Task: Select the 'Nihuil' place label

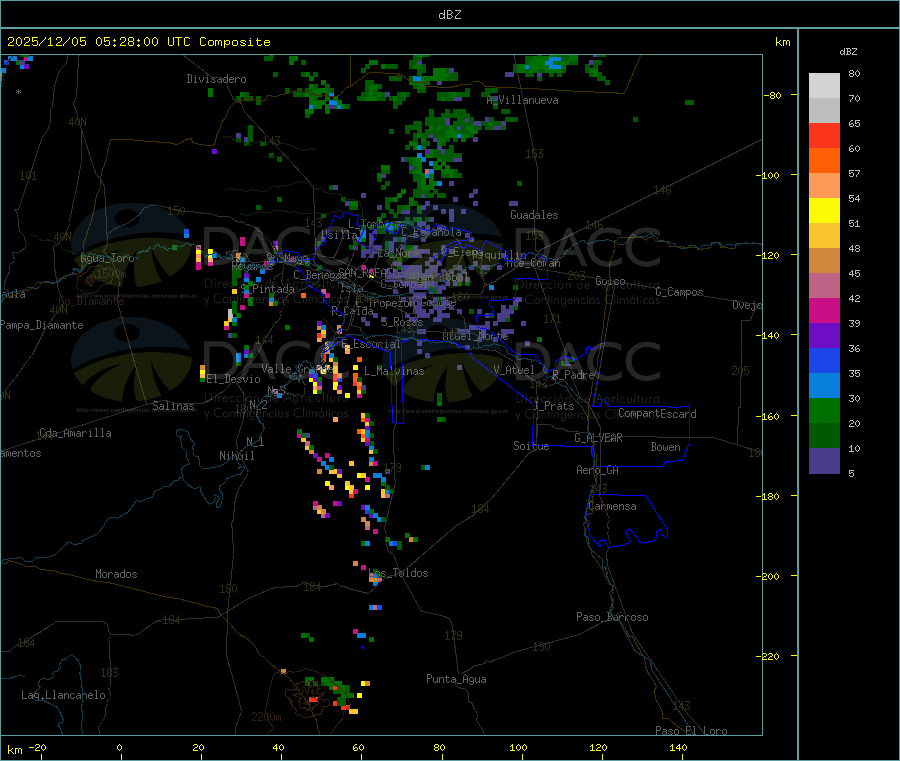Action: point(236,456)
